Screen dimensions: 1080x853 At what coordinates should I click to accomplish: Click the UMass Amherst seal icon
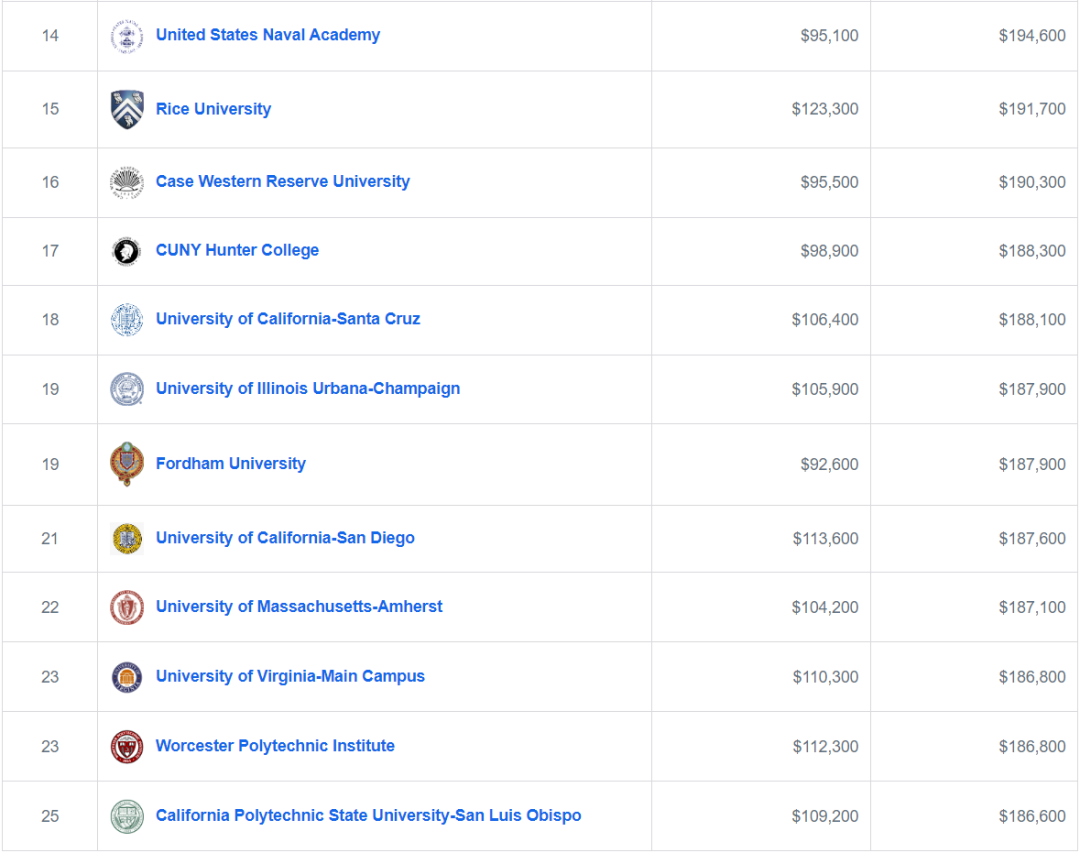[x=127, y=608]
